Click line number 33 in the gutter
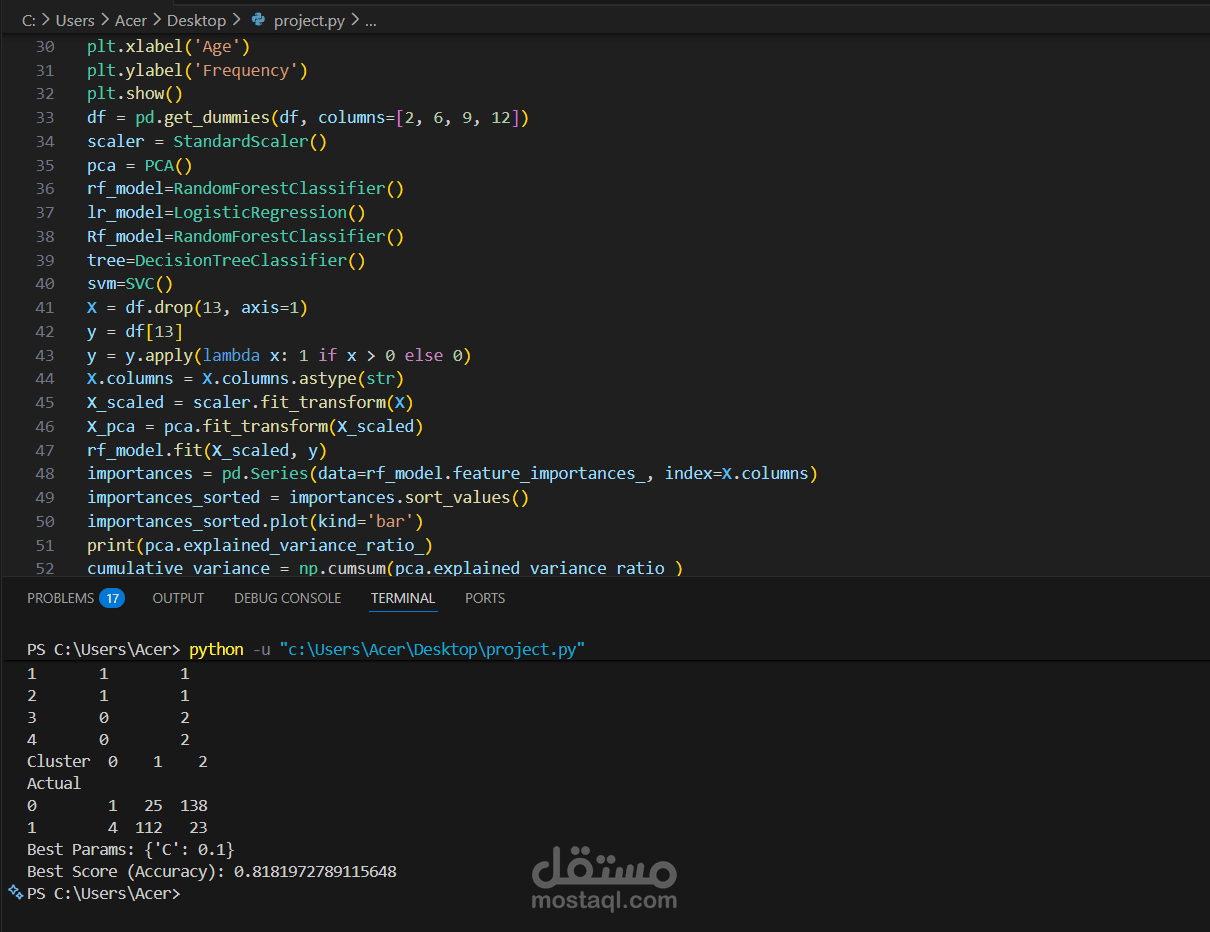Image resolution: width=1210 pixels, height=932 pixels. pyautogui.click(x=45, y=117)
